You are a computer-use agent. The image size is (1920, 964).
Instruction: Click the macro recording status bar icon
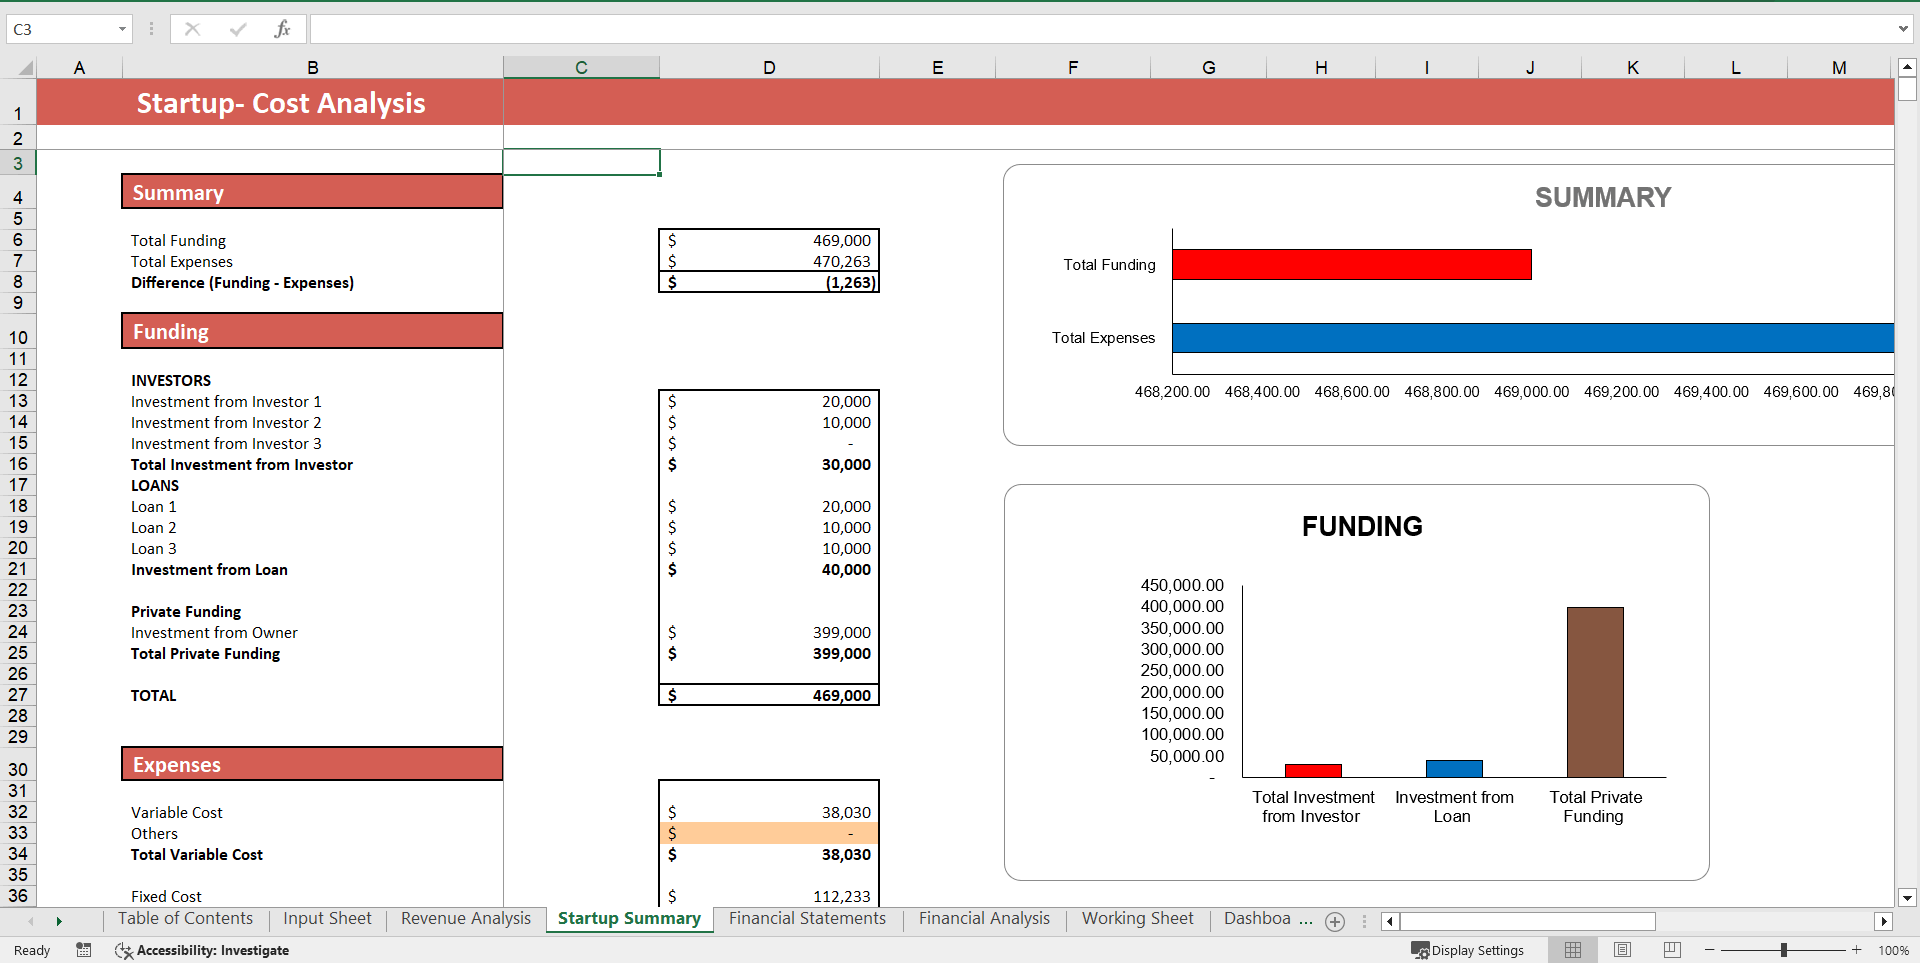[x=84, y=950]
